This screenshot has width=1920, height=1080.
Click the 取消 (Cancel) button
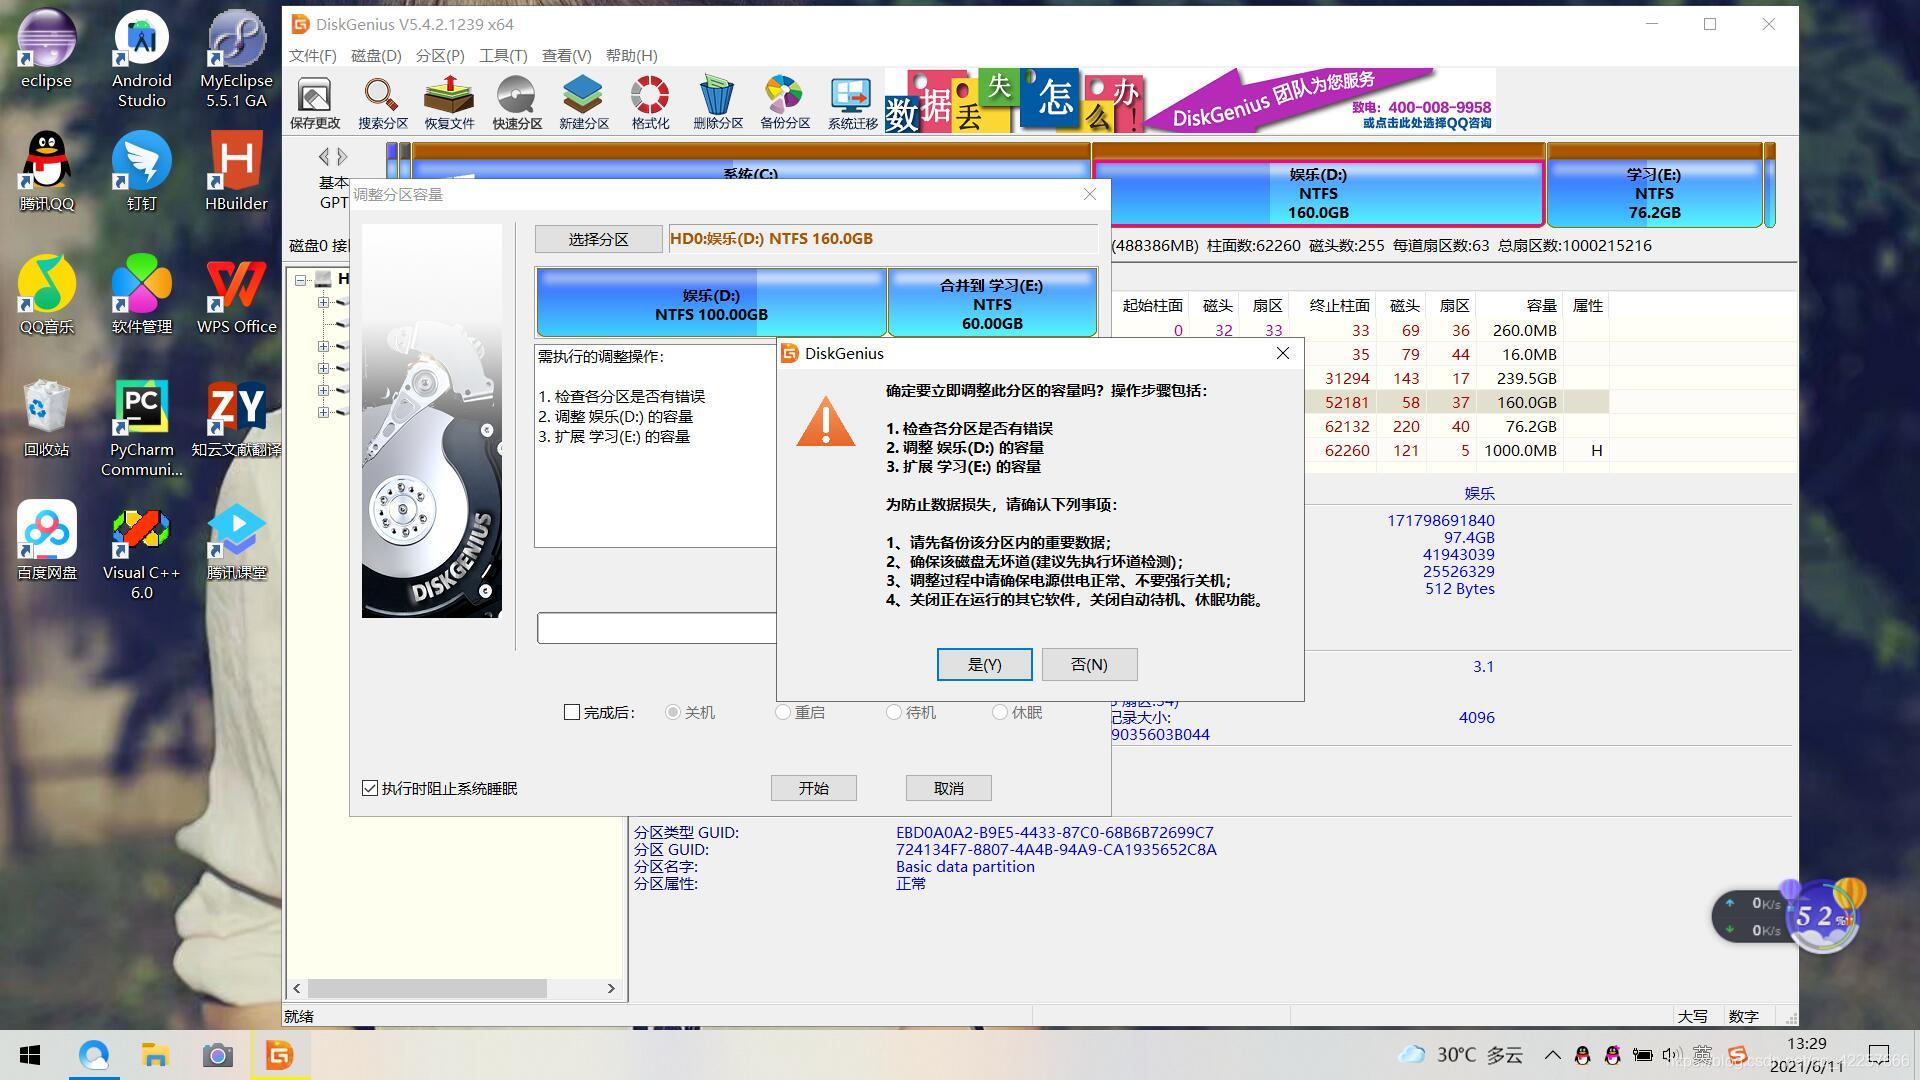949,788
